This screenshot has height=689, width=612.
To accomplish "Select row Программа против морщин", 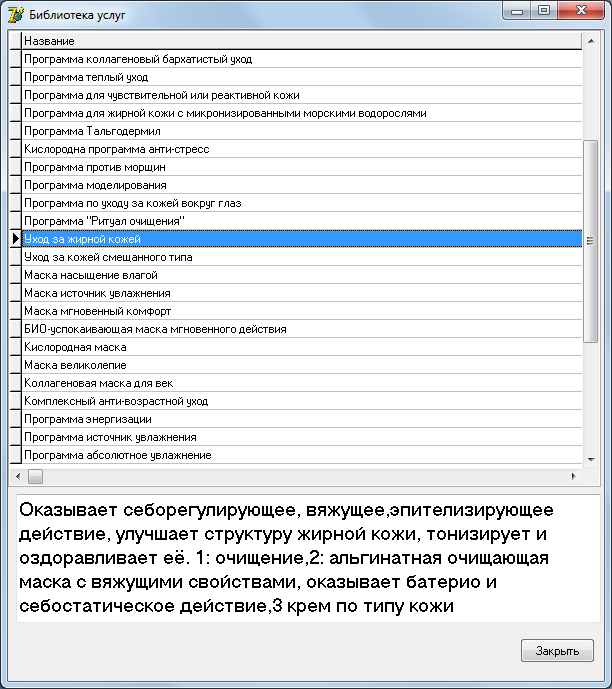I will 302,167.
